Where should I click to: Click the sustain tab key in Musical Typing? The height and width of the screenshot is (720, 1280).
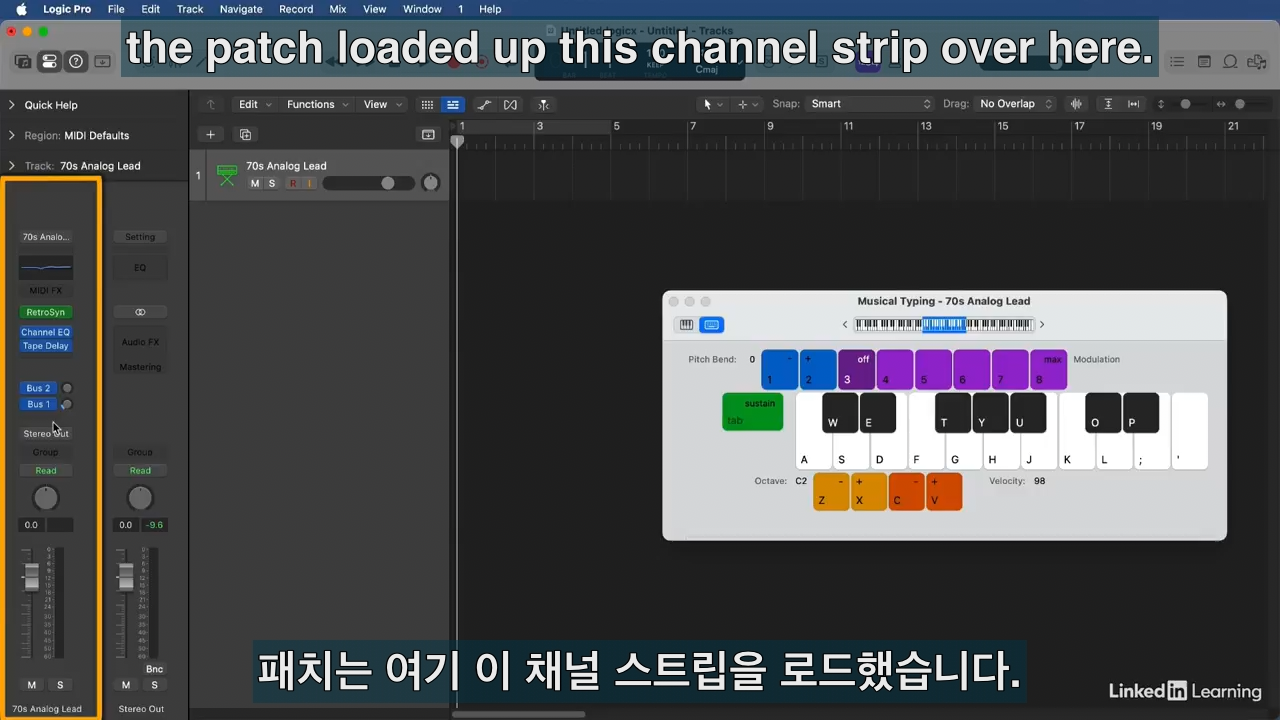753,412
